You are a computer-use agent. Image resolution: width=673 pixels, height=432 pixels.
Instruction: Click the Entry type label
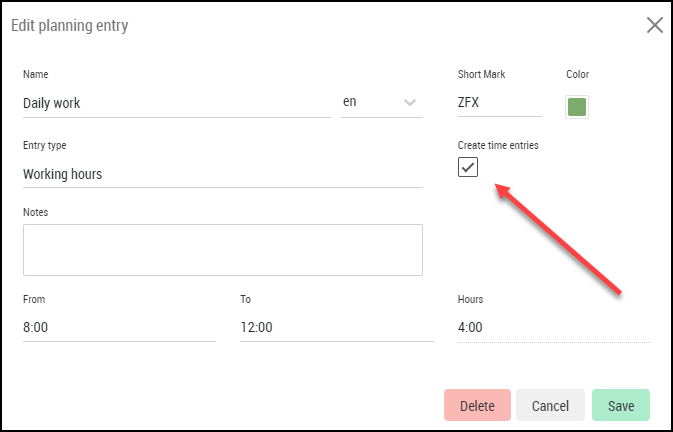(x=45, y=145)
